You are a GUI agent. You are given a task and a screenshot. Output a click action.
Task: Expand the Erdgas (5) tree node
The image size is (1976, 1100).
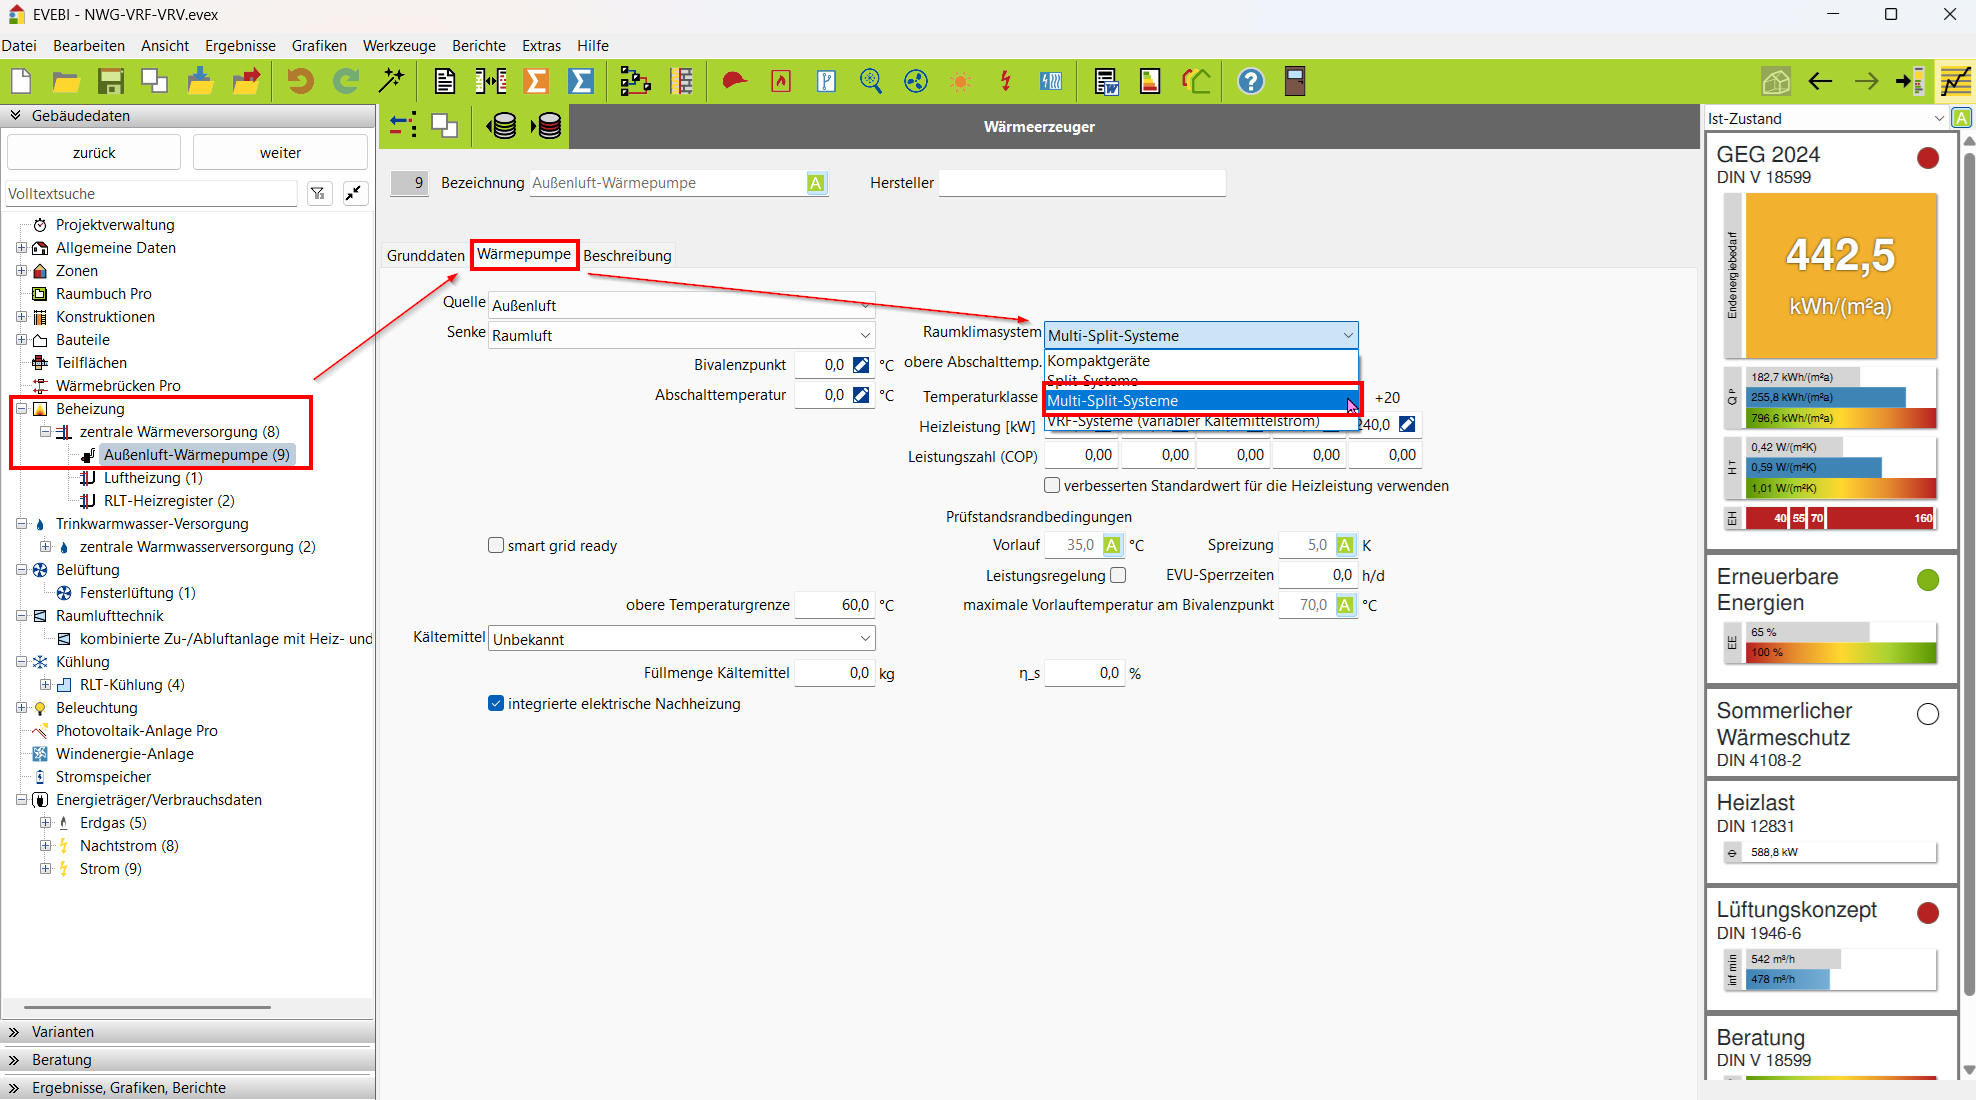tap(45, 822)
